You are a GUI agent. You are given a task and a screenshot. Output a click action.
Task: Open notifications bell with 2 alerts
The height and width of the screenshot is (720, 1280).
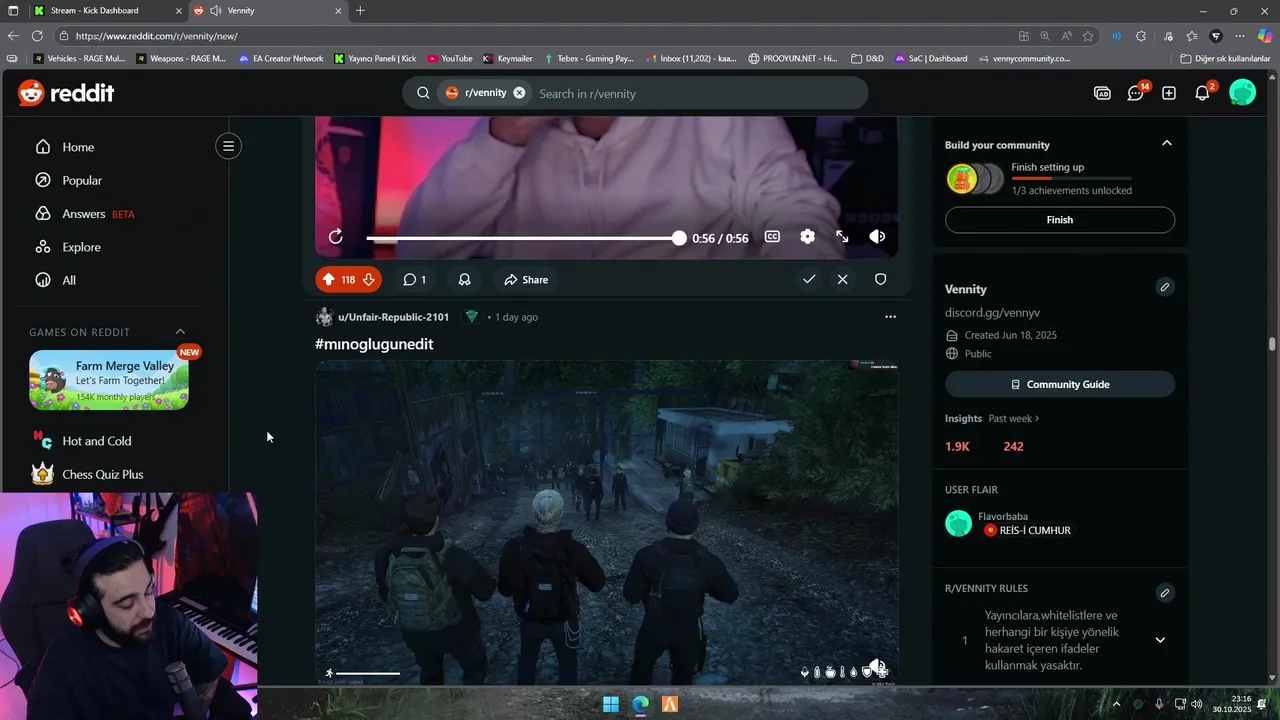point(1202,93)
